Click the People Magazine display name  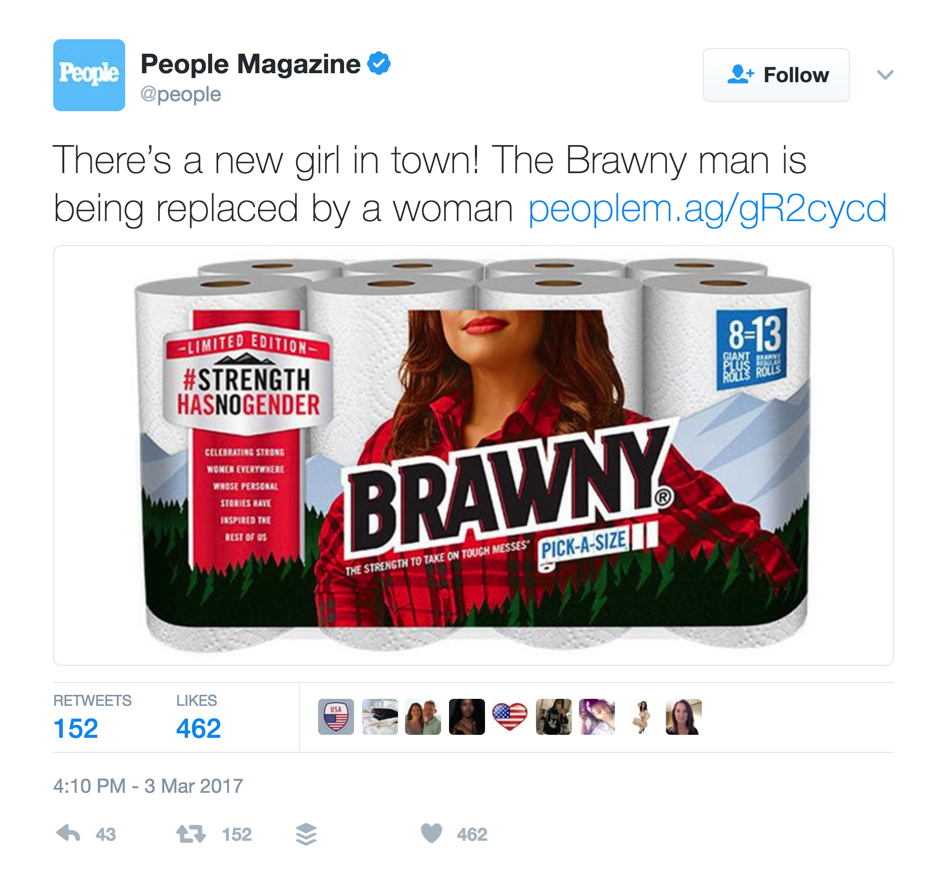tap(250, 64)
